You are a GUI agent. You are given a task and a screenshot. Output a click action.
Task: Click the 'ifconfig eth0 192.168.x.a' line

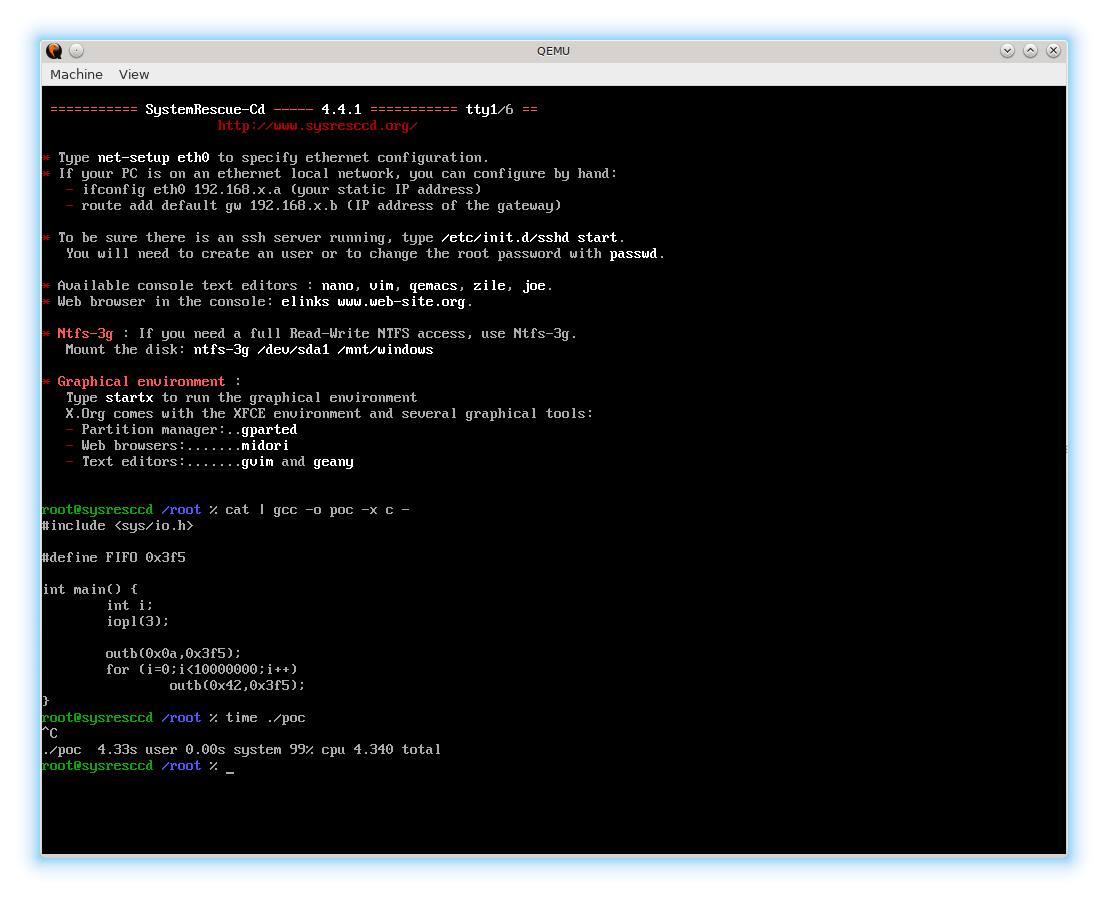(281, 189)
